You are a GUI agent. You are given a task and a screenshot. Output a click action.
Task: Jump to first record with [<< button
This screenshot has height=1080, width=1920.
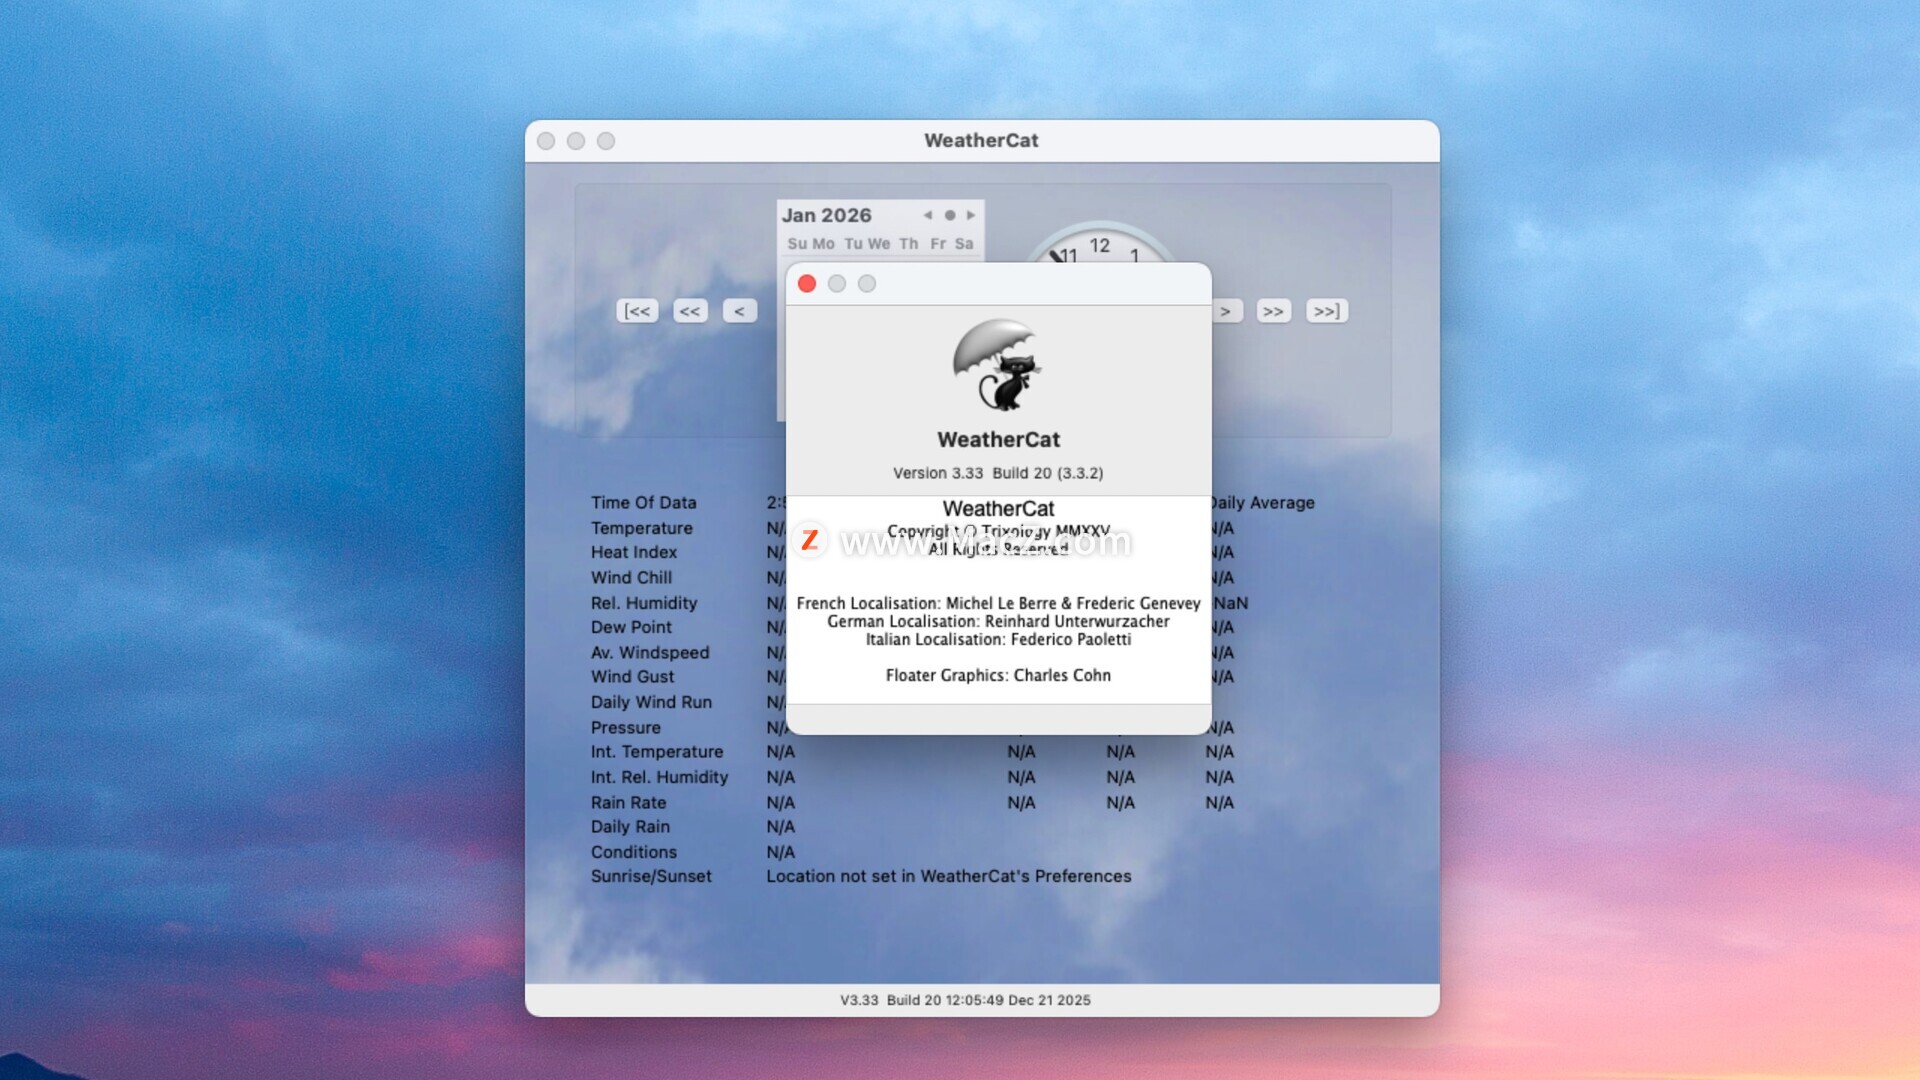637,311
